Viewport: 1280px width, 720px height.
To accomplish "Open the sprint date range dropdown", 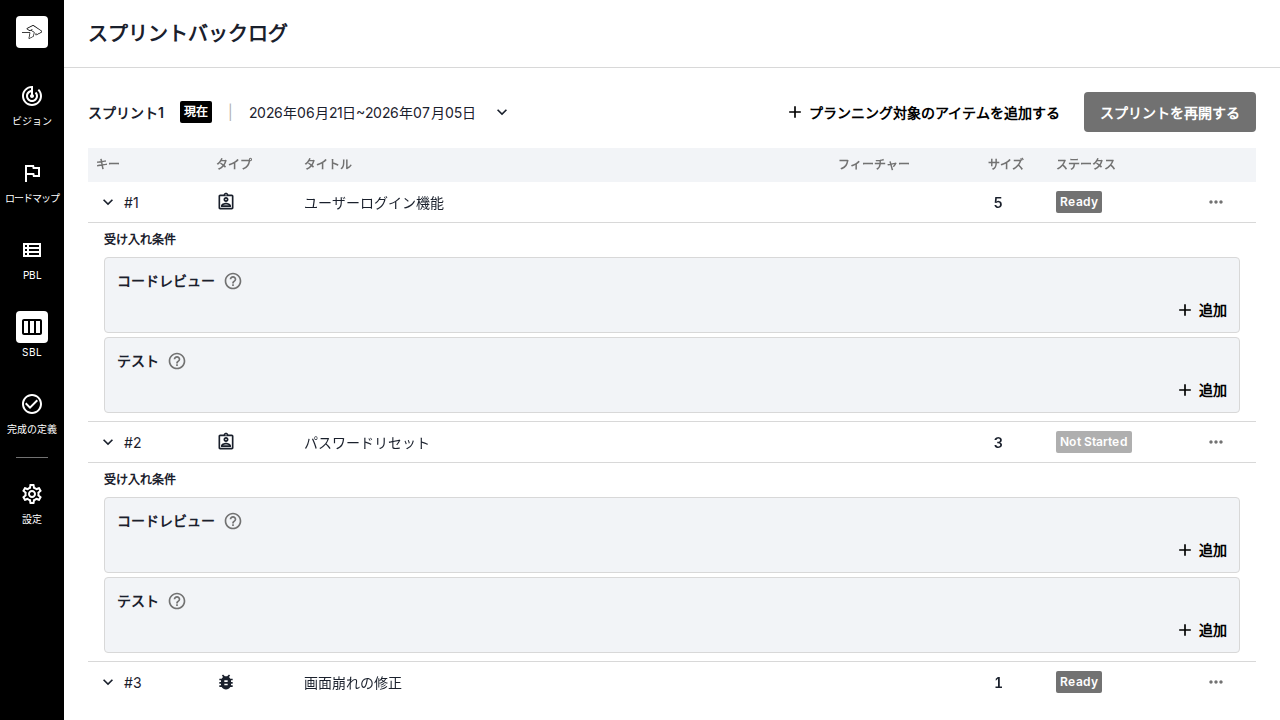I will [502, 112].
